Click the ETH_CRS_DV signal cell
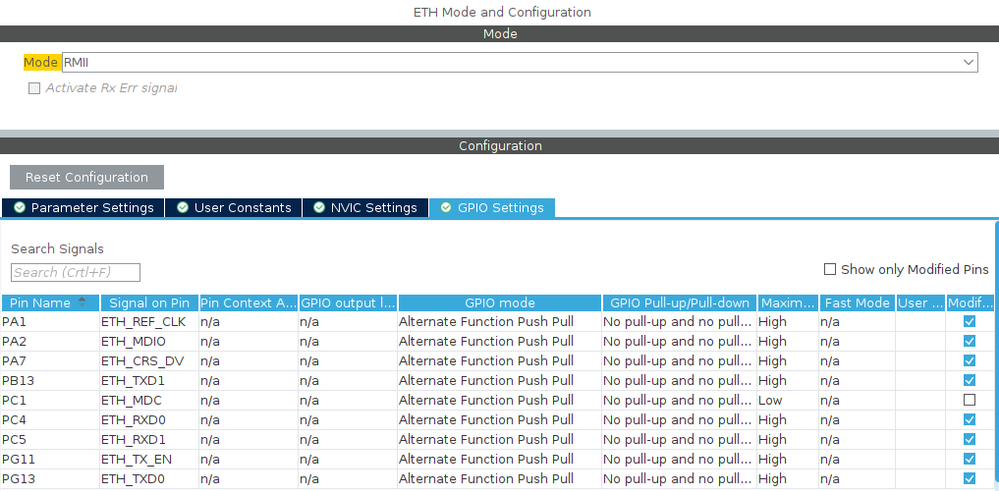This screenshot has height=491, width=999. coord(149,361)
